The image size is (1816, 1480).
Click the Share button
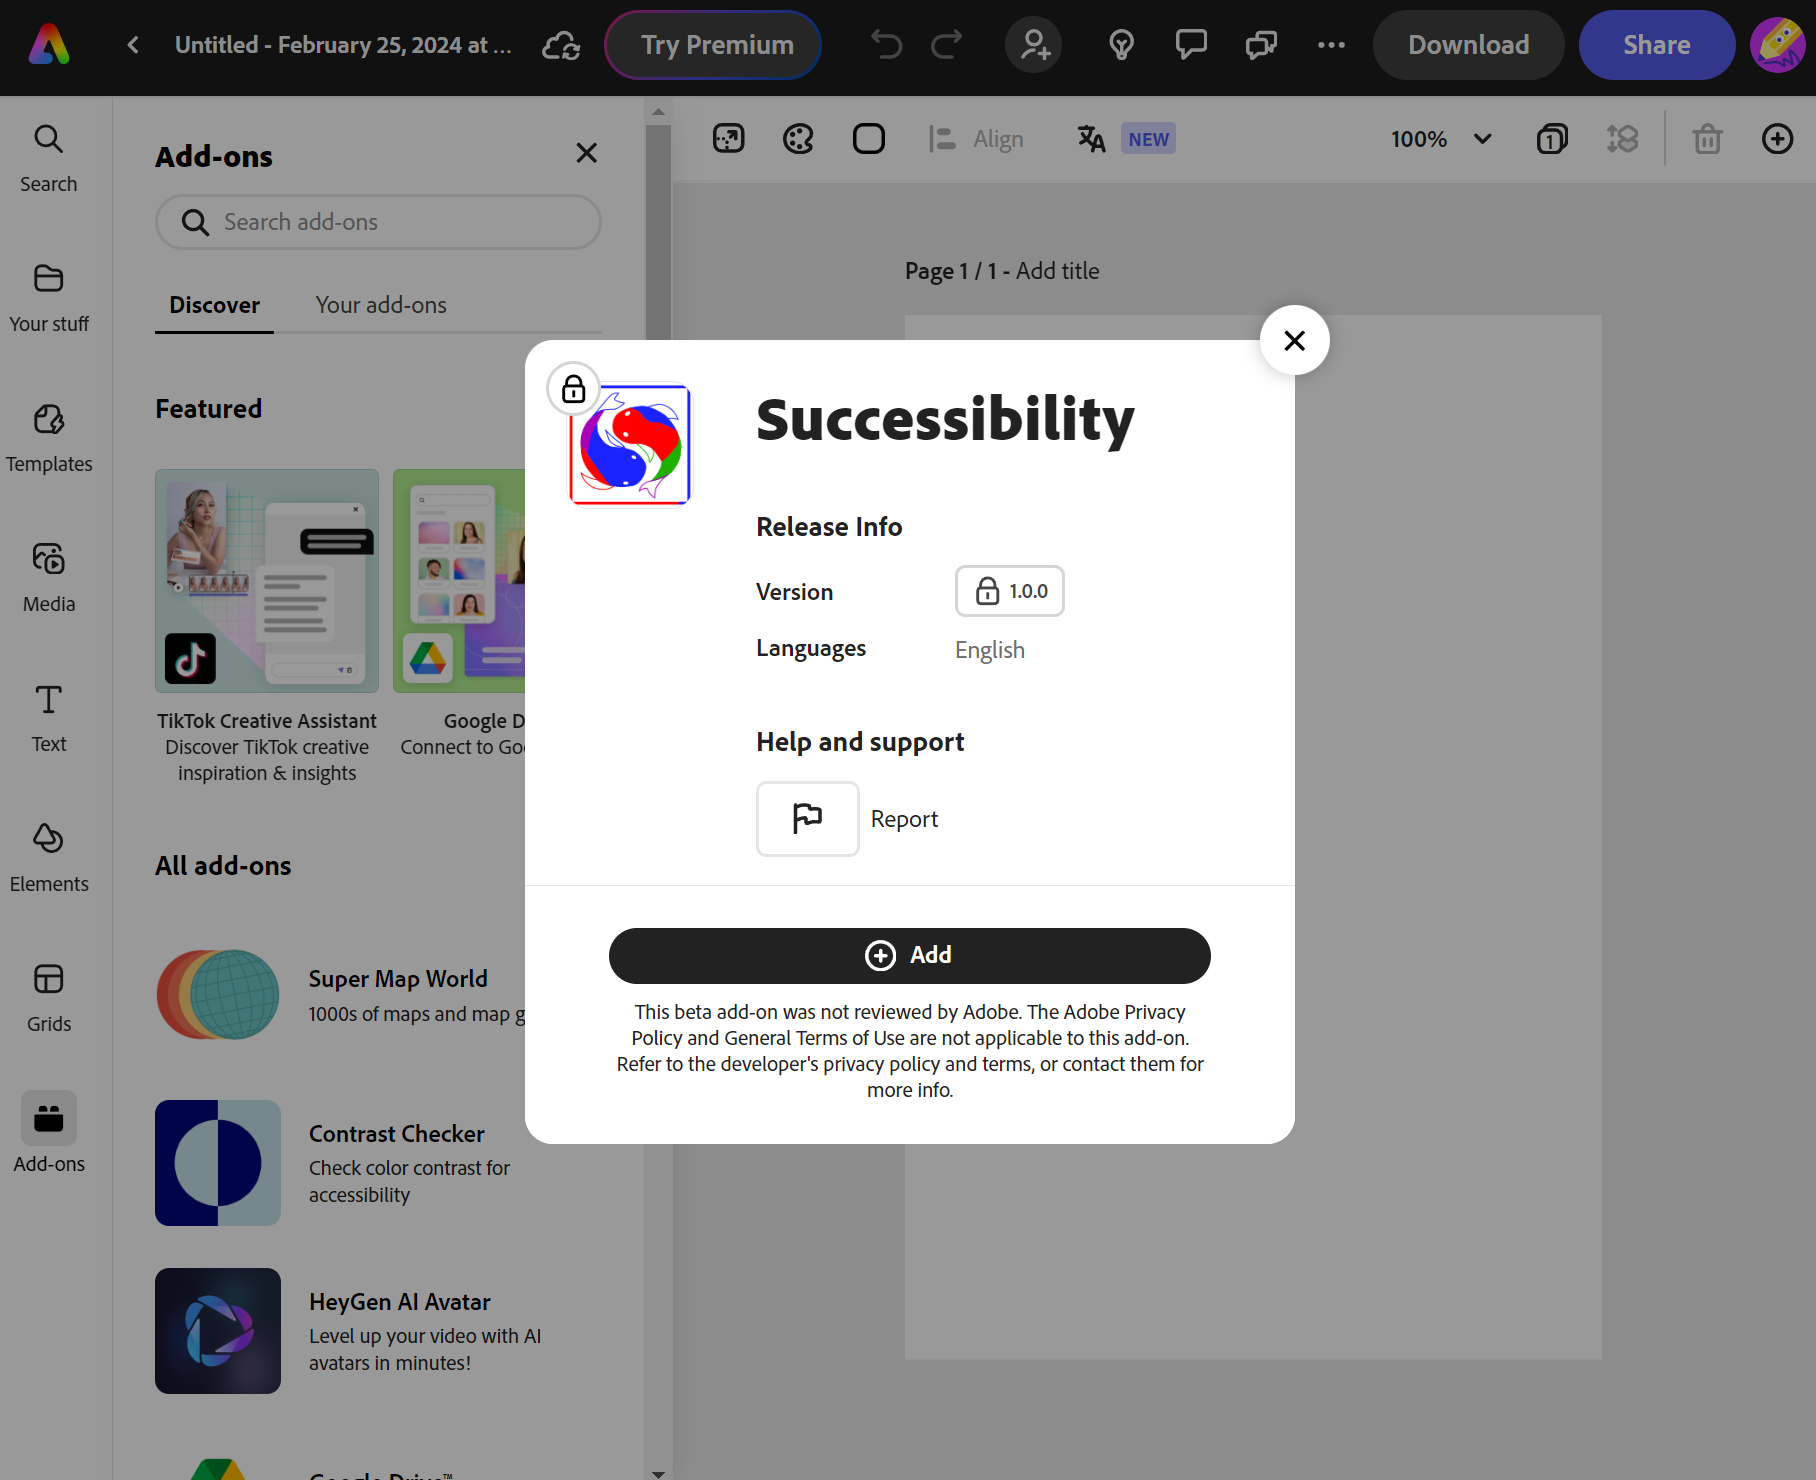[x=1657, y=45]
